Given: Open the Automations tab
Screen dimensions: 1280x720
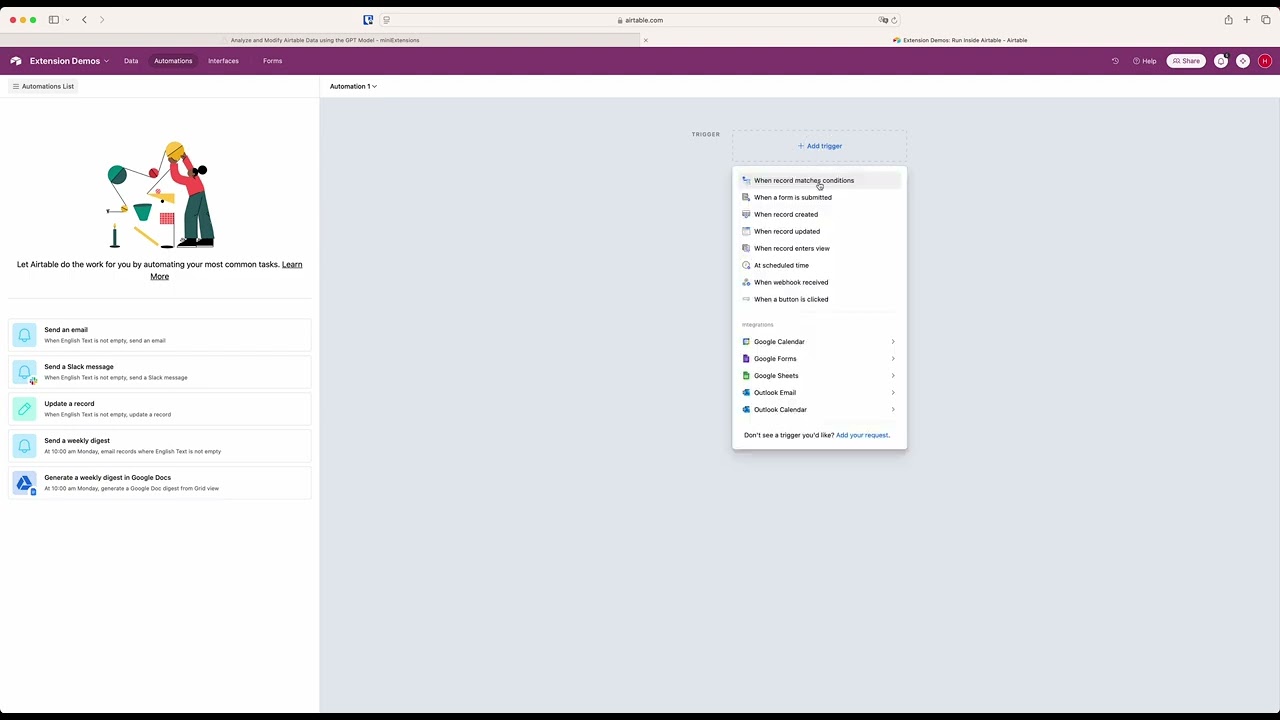Looking at the screenshot, I should coord(173,61).
